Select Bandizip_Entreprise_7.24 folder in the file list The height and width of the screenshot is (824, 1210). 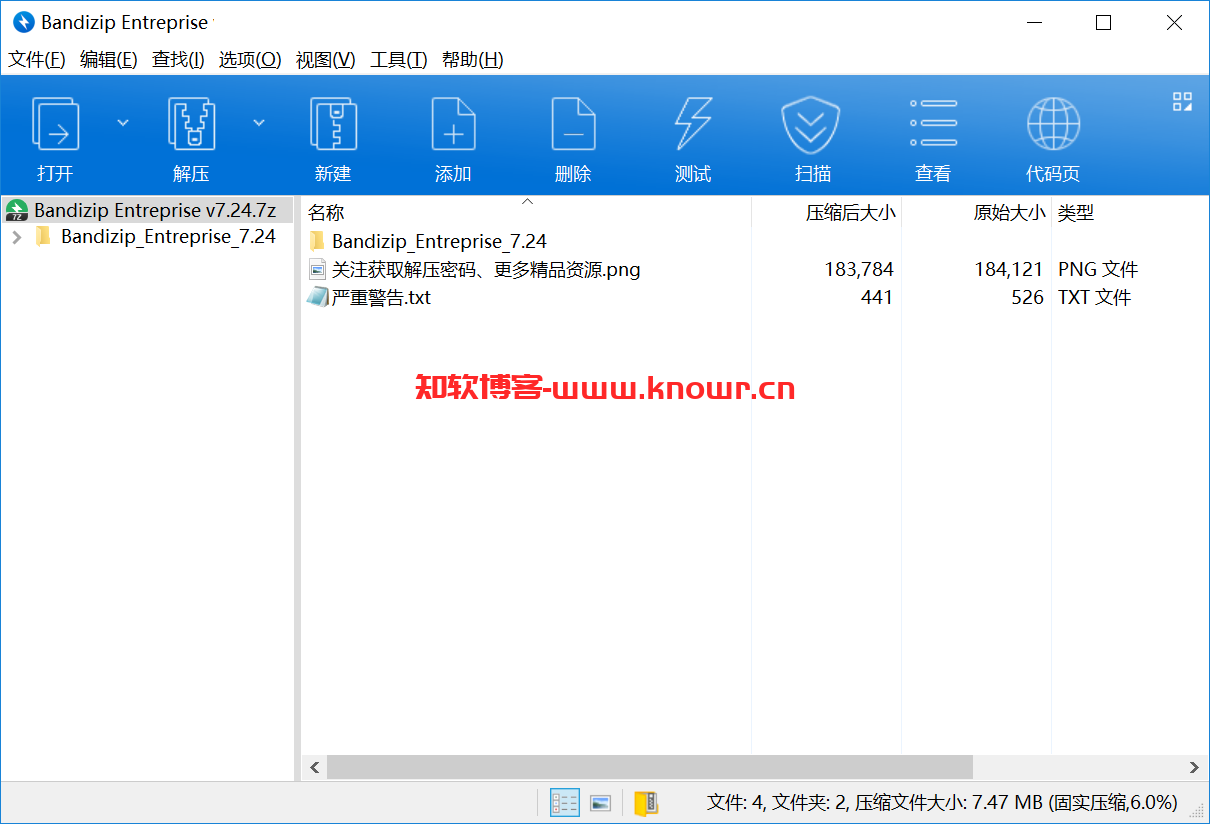(x=439, y=241)
